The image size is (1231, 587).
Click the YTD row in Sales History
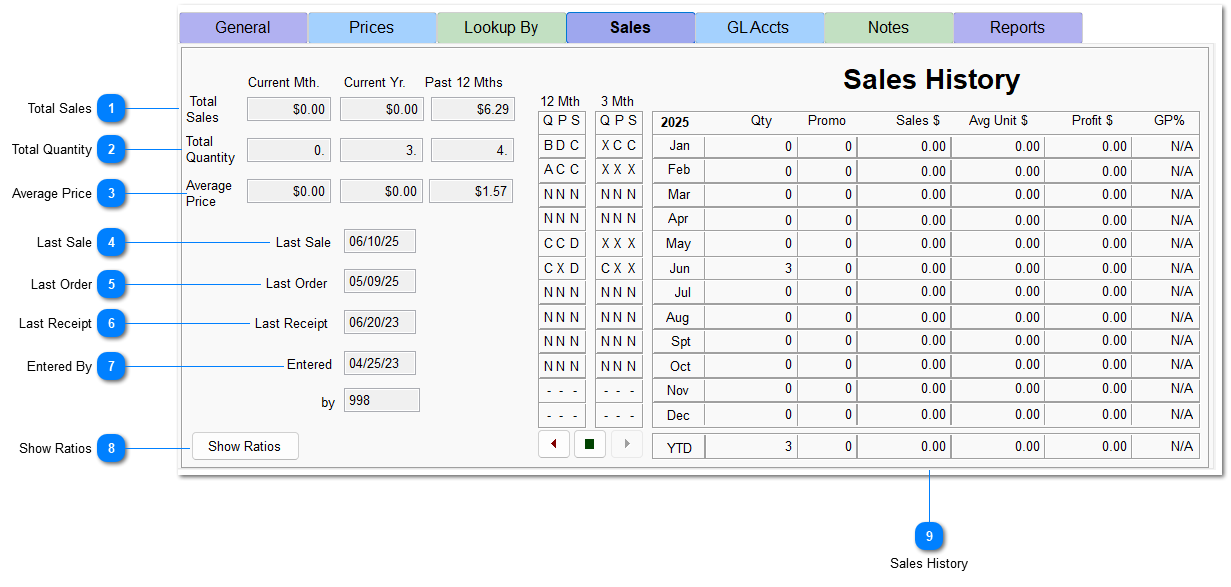point(678,446)
